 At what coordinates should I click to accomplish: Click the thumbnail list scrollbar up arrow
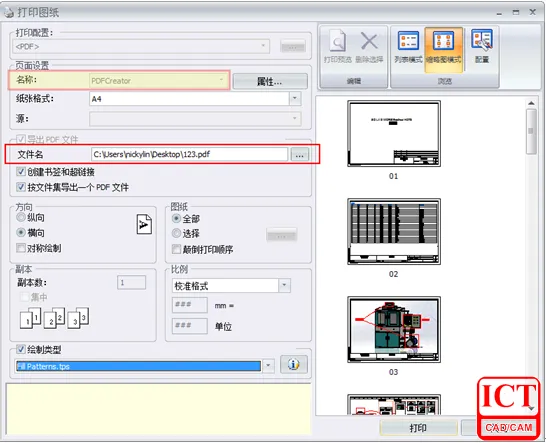point(531,103)
